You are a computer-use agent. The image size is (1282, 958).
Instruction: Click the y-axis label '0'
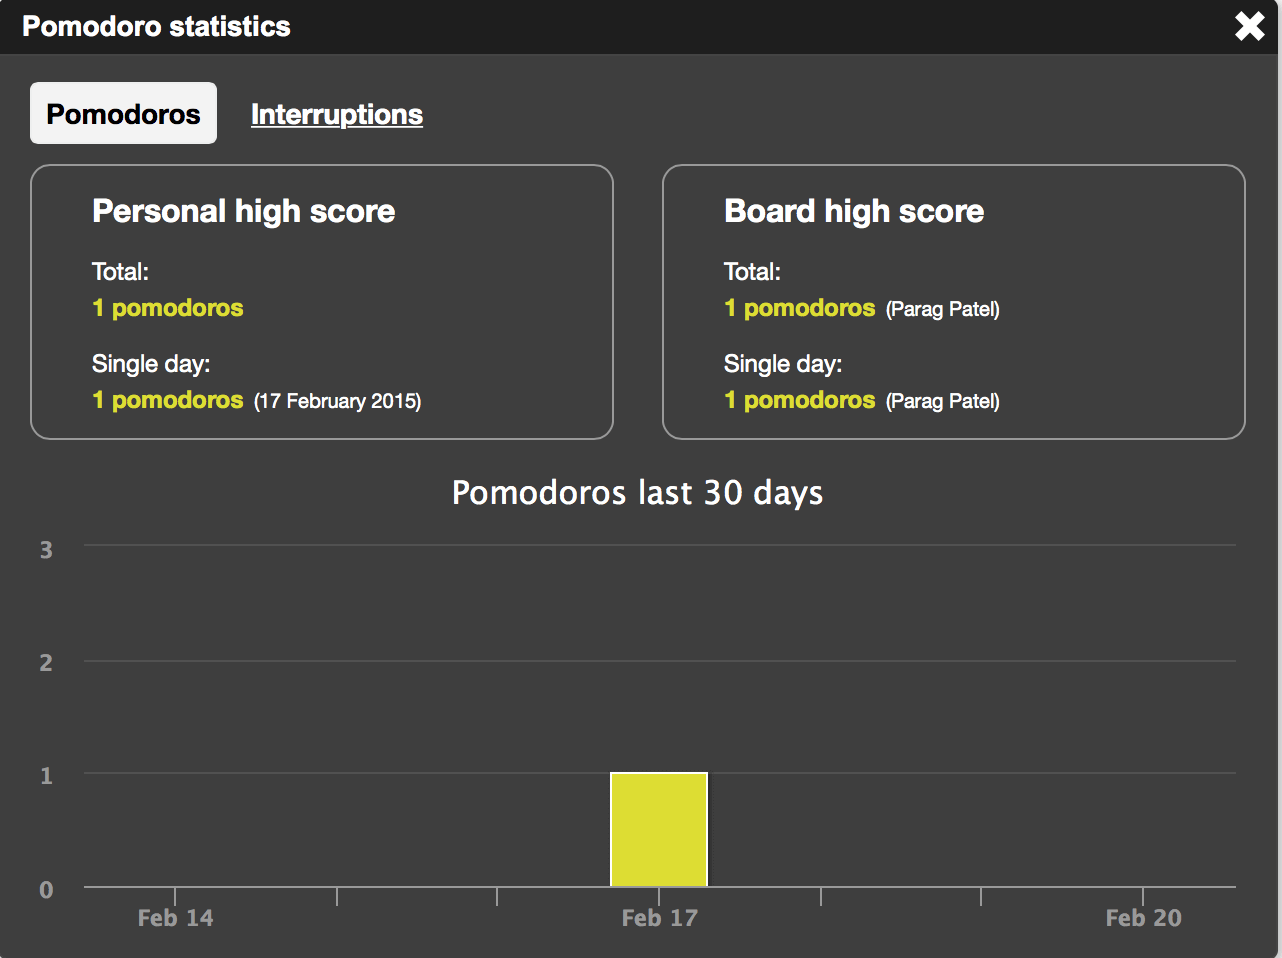click(x=46, y=889)
